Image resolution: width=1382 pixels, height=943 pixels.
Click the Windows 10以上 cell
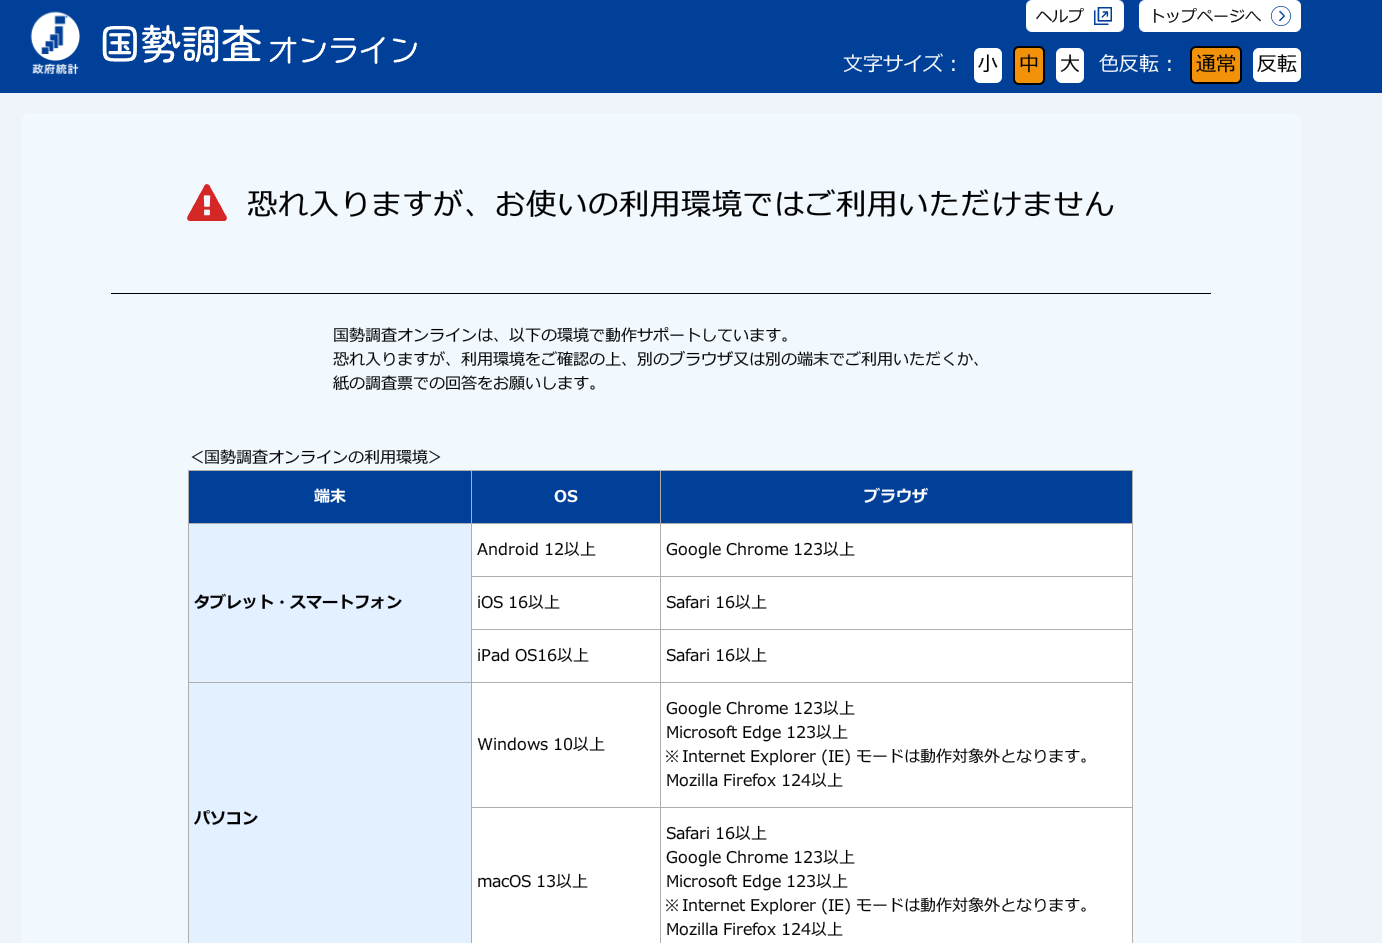541,744
